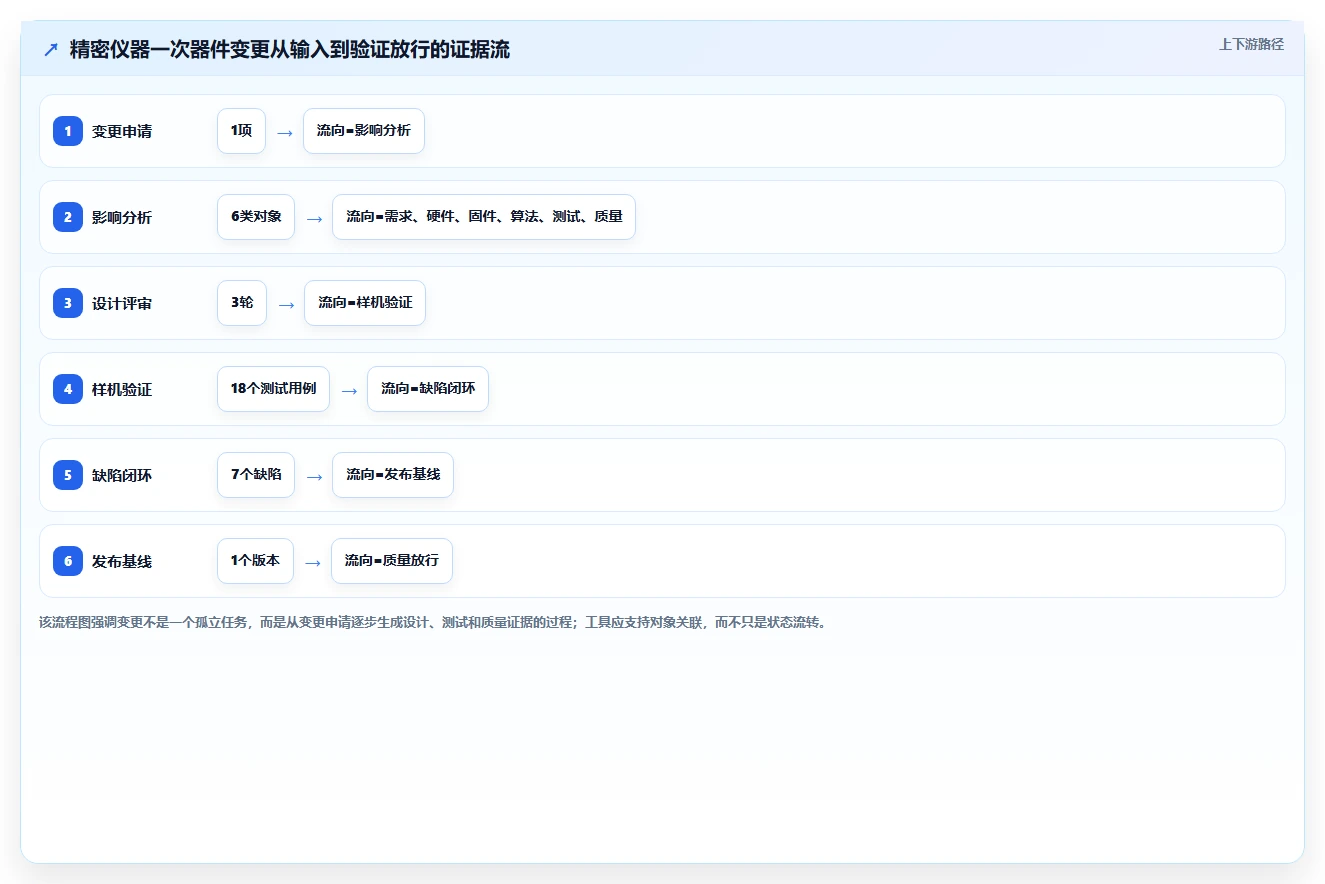Viewport: 1325px width, 884px height.
Task: Select the number 4 badge beside 样机验证
Action: pyautogui.click(x=68, y=389)
